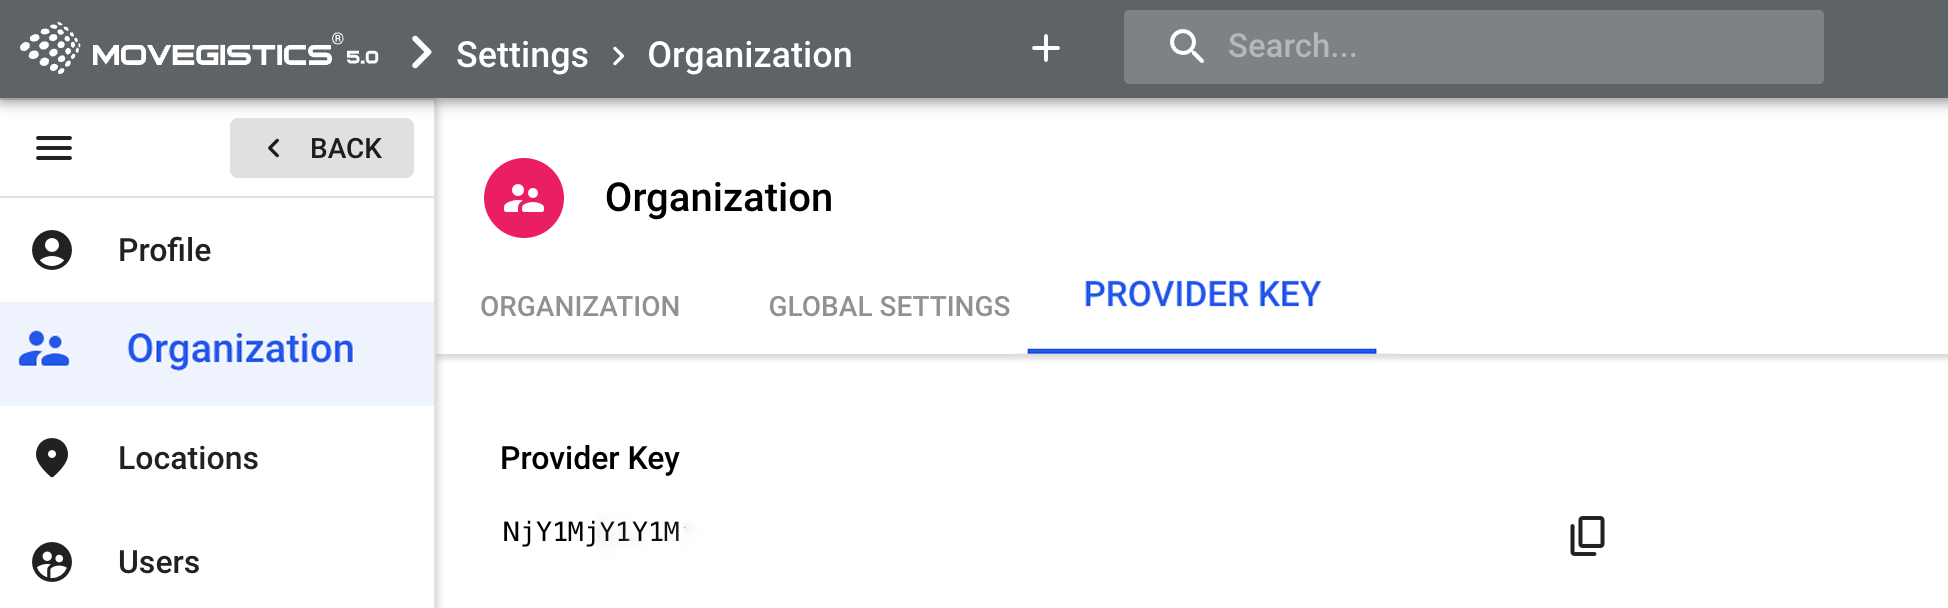Open the Global Settings tab
This screenshot has height=608, width=1948.
(889, 306)
